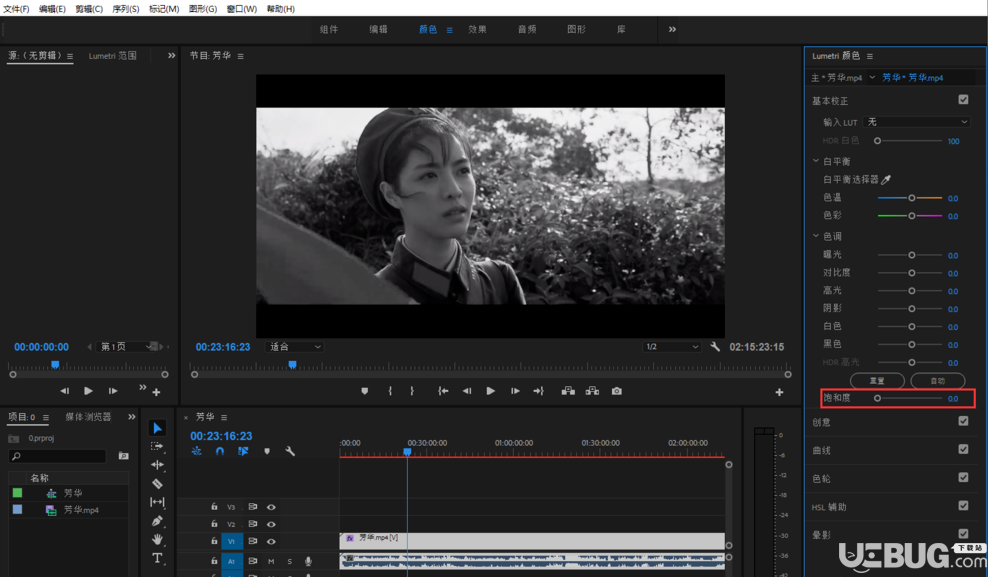Add marker in program monitor

point(364,391)
